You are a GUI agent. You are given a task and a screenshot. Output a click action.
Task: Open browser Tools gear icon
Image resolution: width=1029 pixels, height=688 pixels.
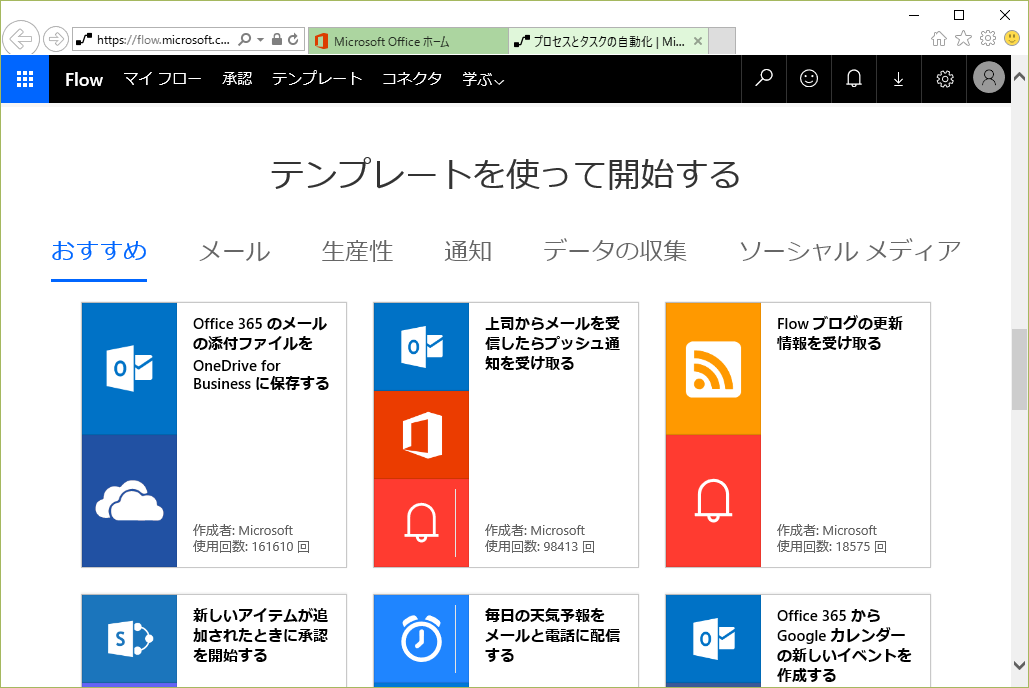[988, 38]
